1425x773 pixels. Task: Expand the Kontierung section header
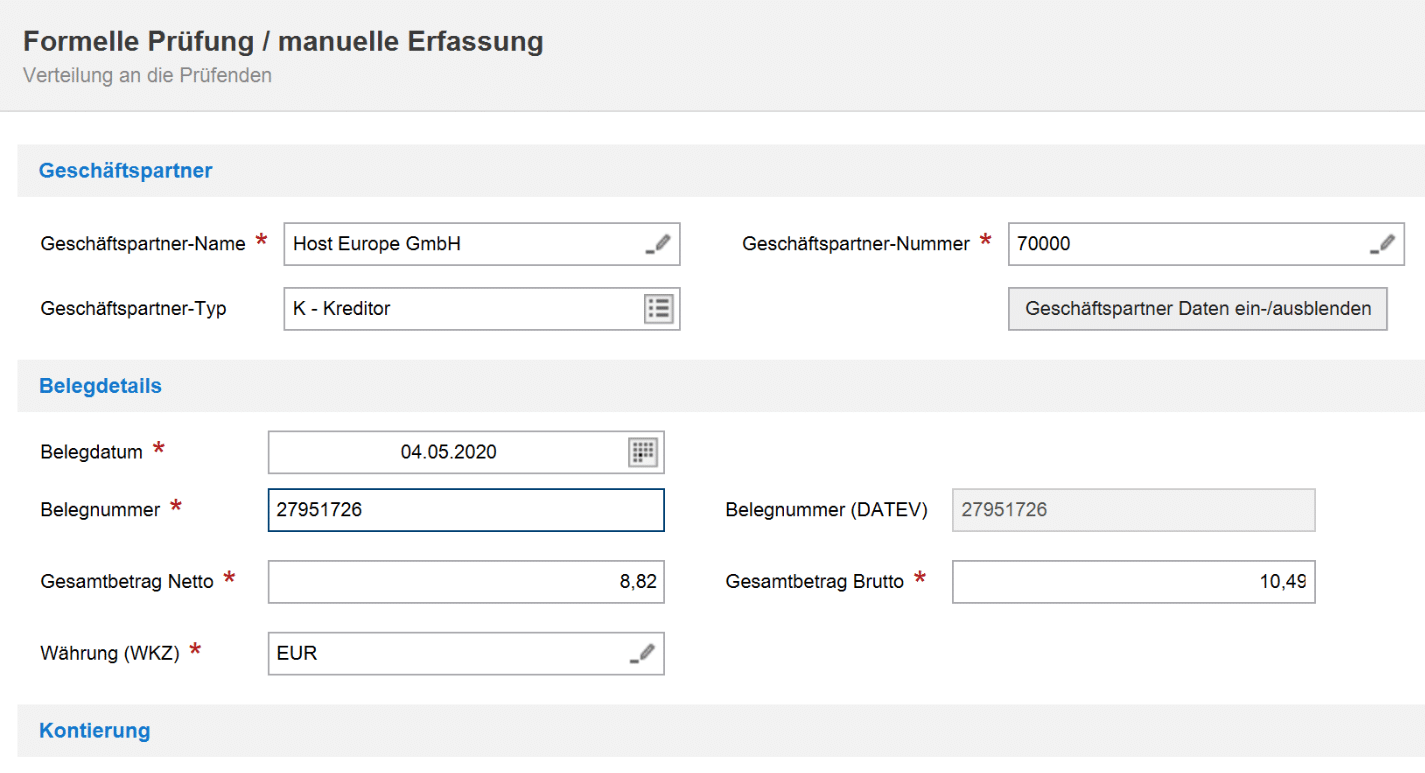(x=95, y=731)
